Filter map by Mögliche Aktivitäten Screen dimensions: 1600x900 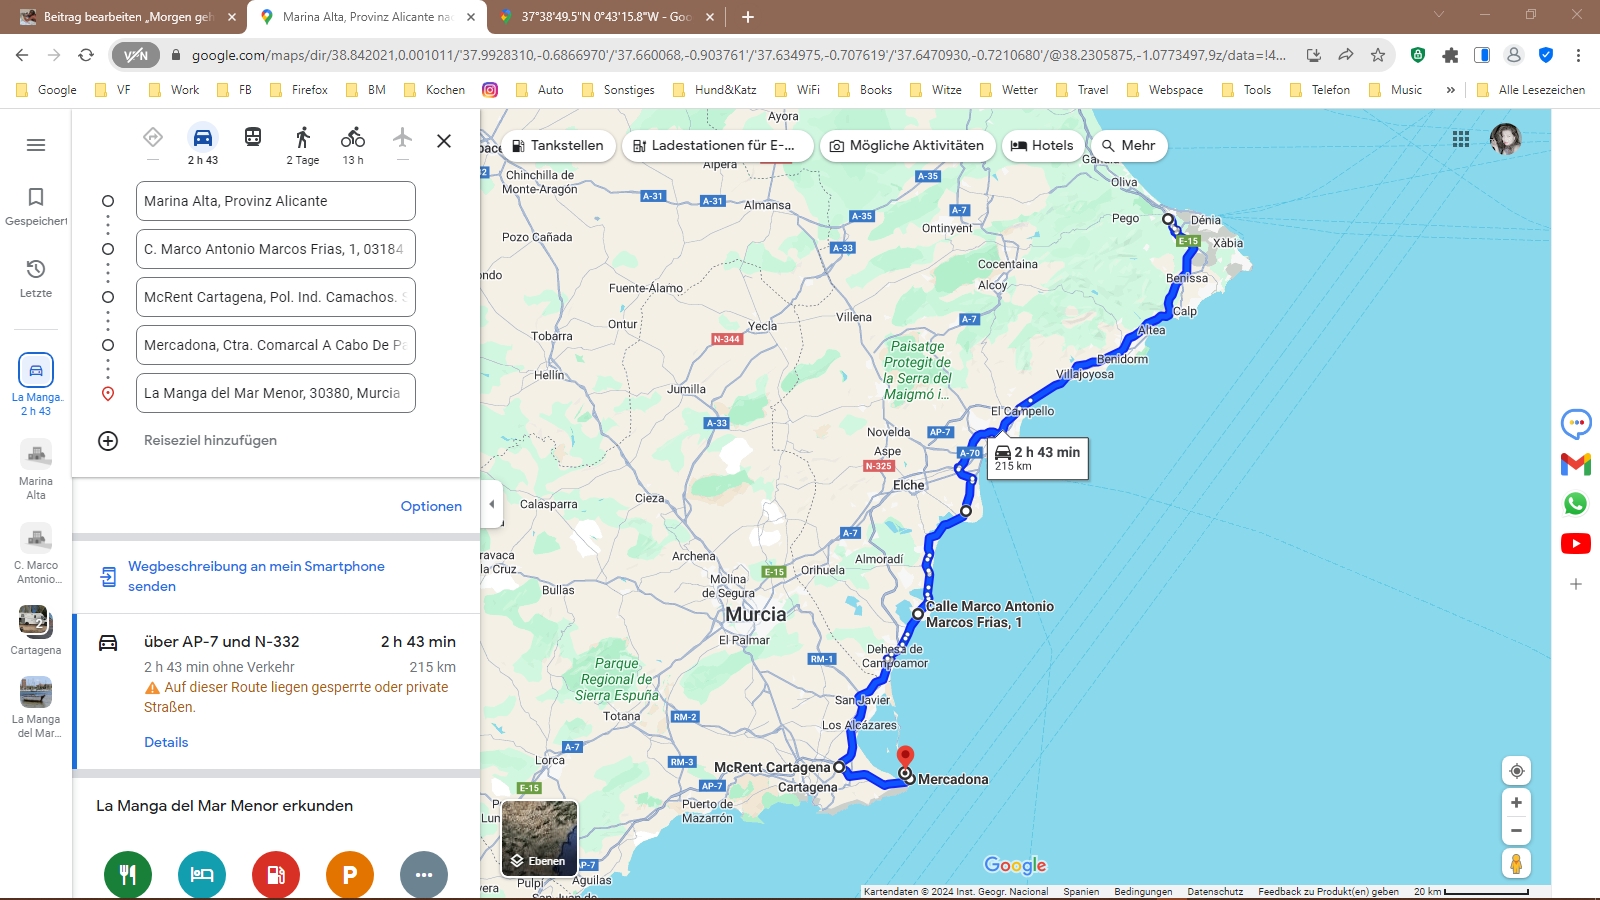click(907, 145)
